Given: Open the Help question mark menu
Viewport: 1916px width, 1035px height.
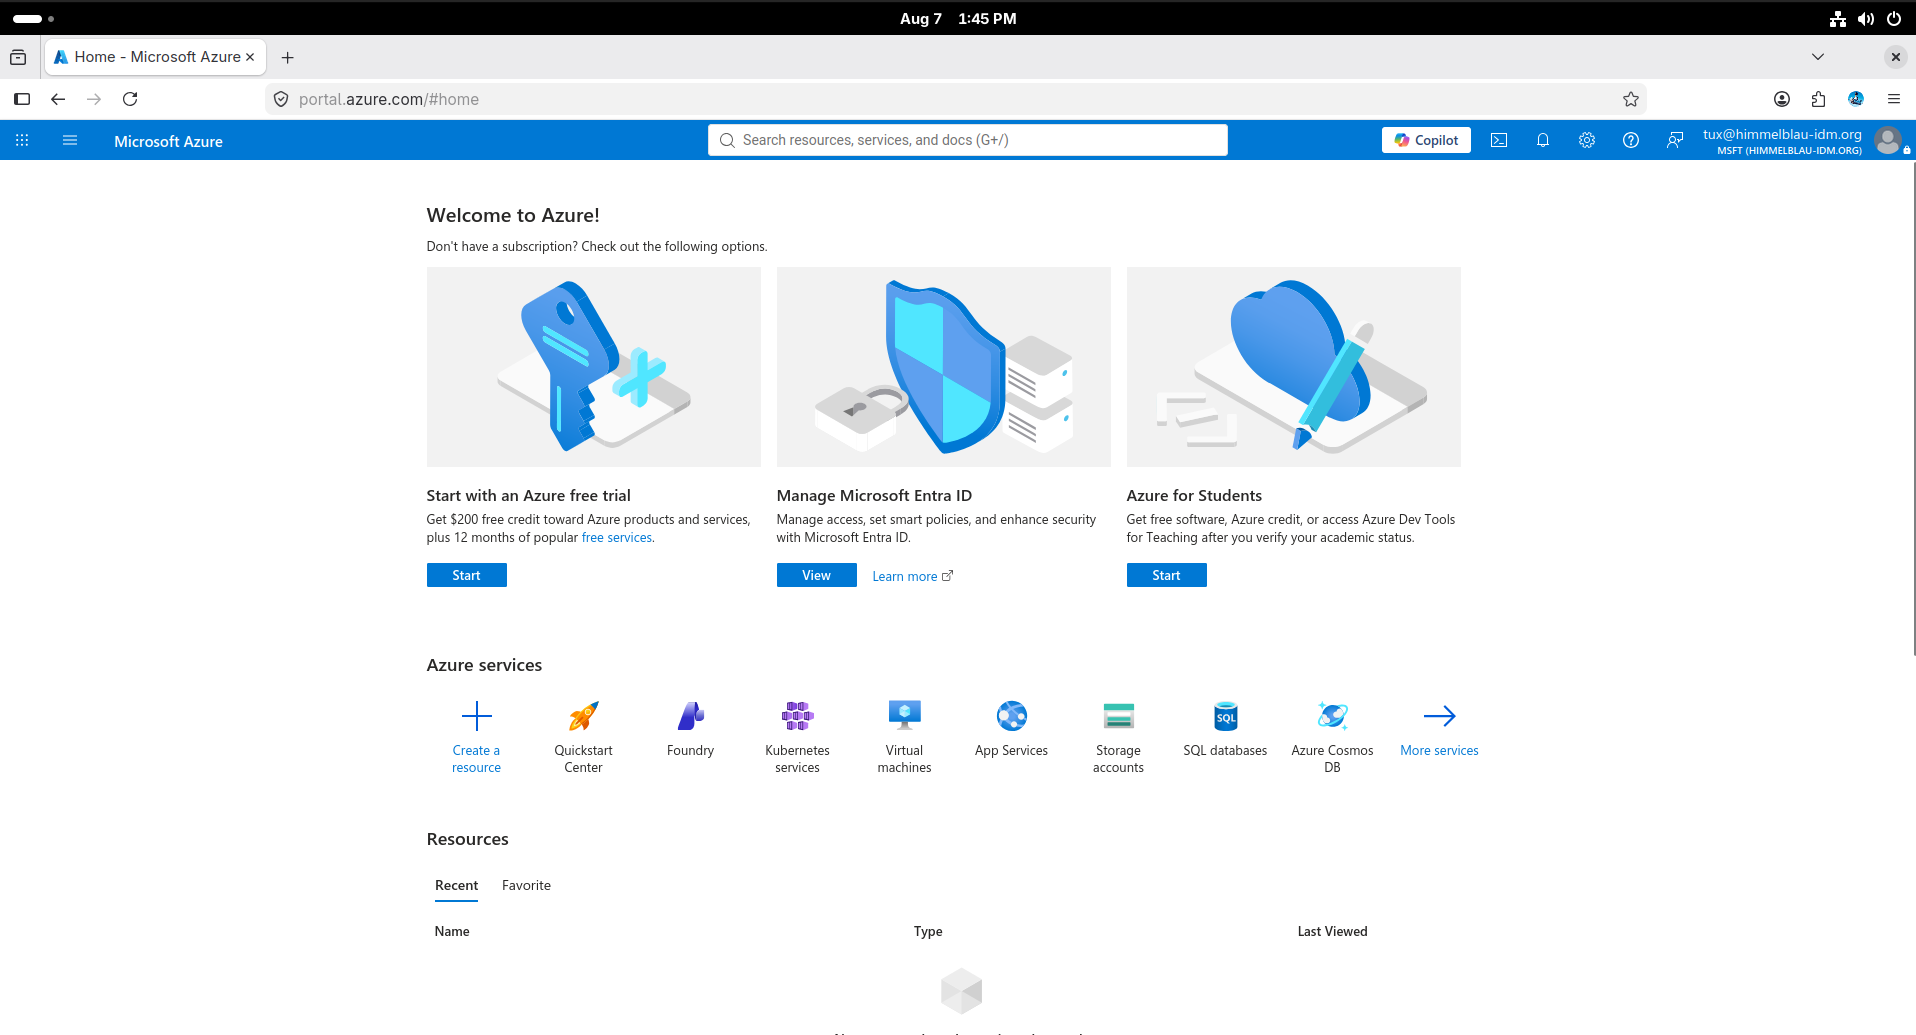Looking at the screenshot, I should 1631,140.
